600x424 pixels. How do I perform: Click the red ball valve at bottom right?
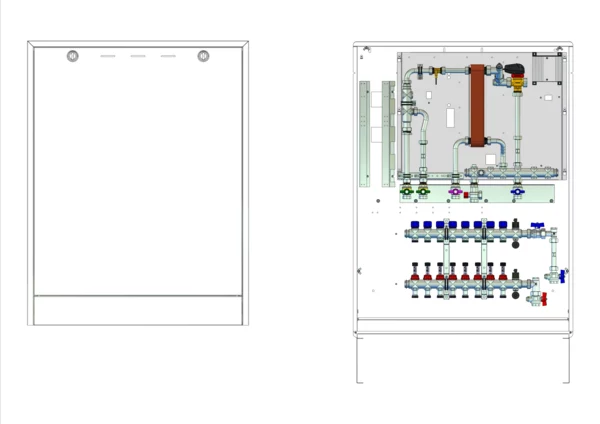coord(544,297)
